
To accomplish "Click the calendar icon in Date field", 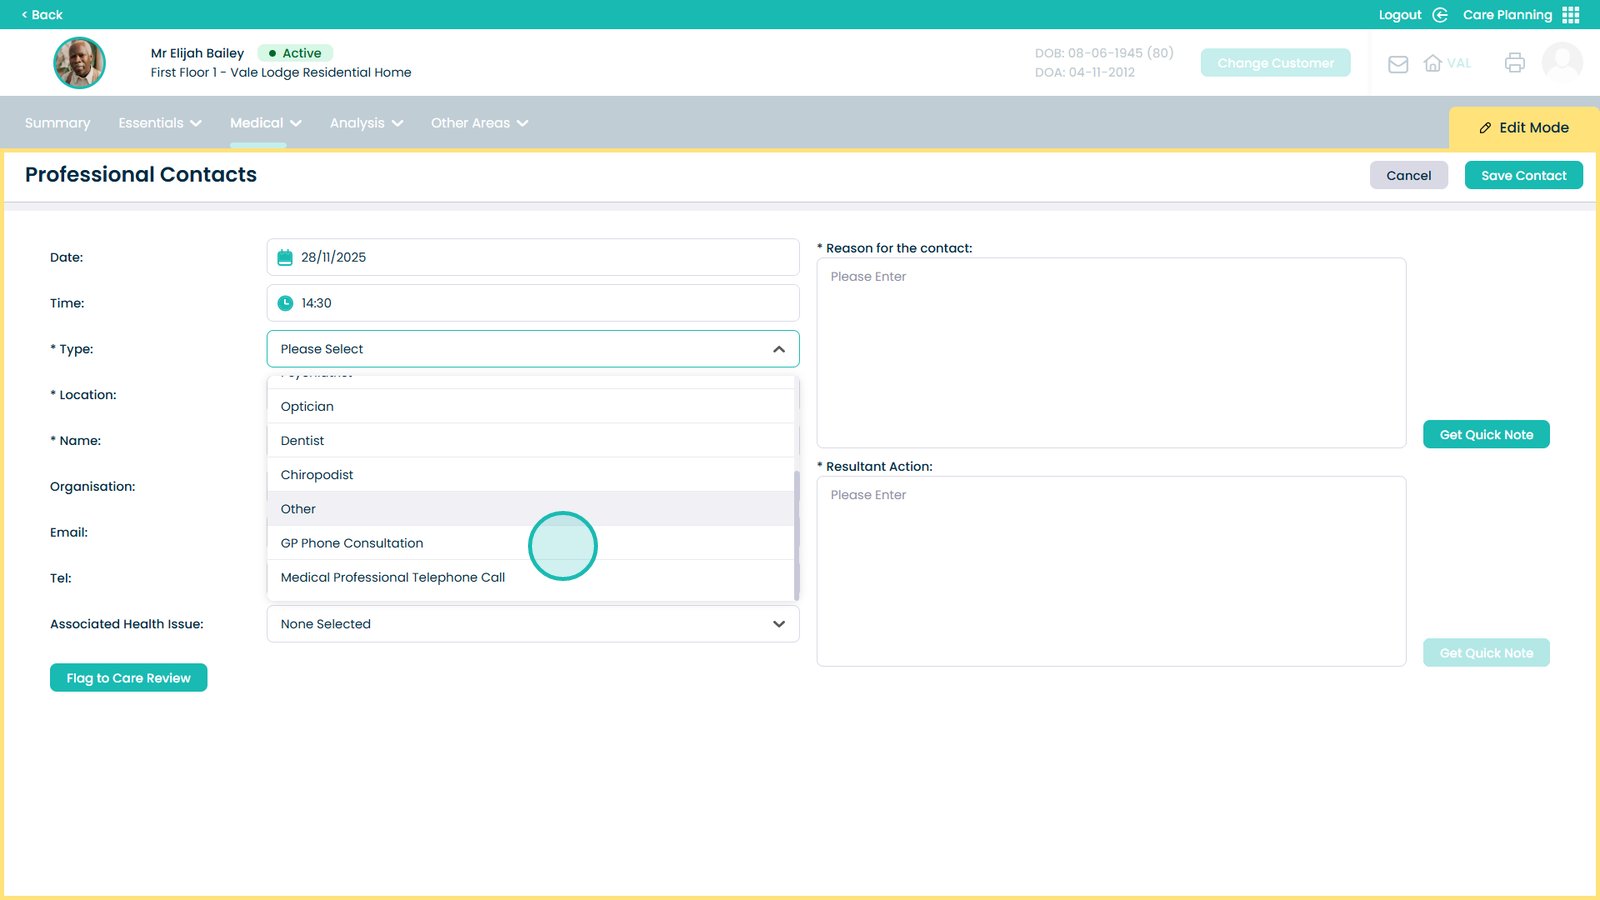I will [x=285, y=257].
